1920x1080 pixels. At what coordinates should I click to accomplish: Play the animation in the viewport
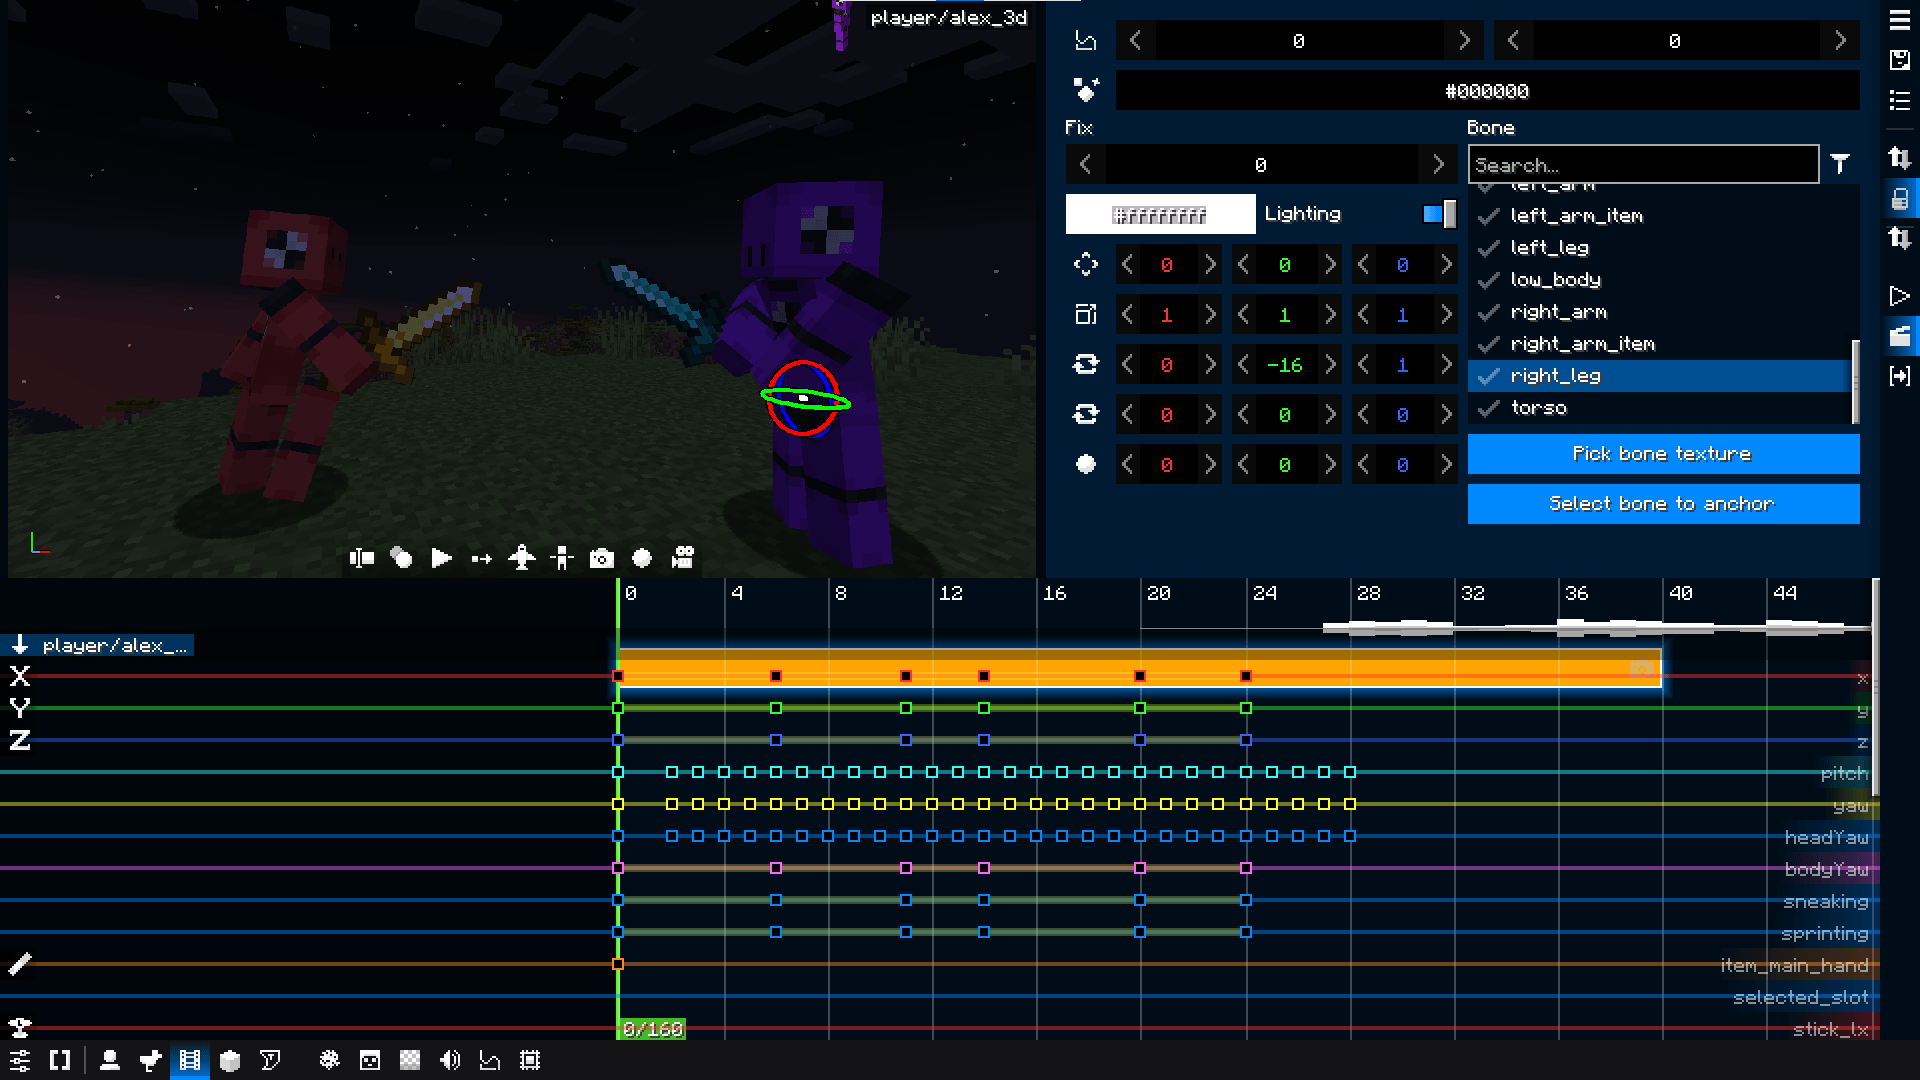(442, 558)
